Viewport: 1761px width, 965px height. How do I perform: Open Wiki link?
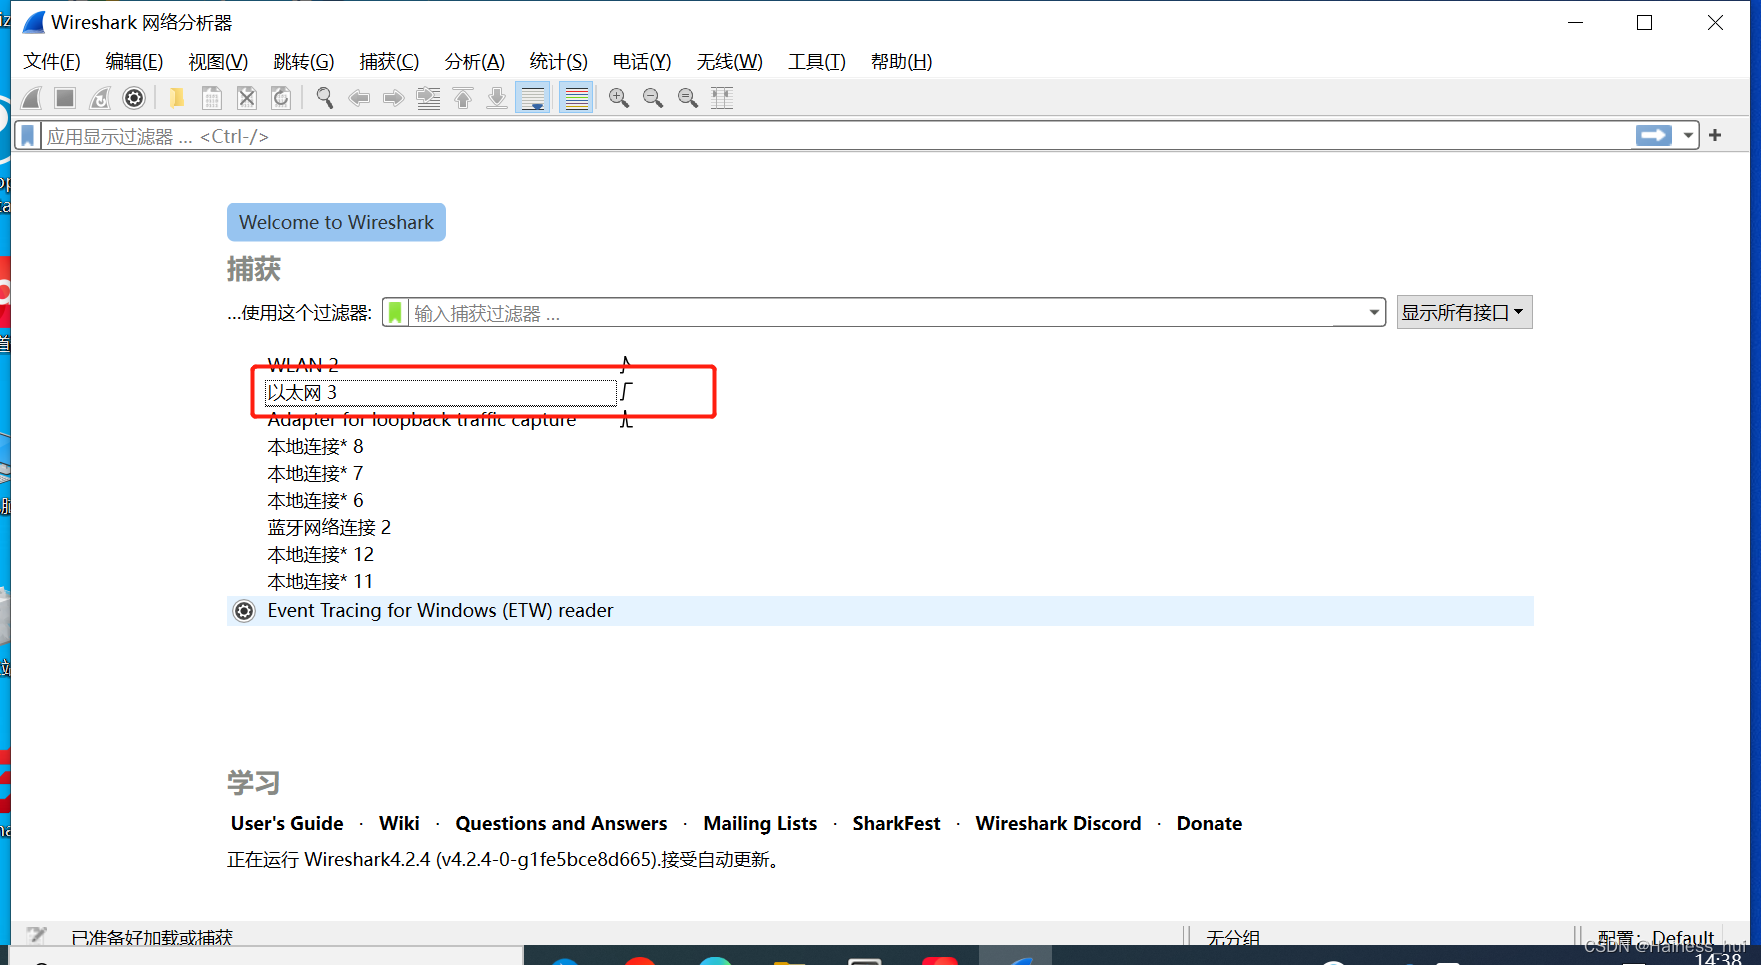[399, 823]
